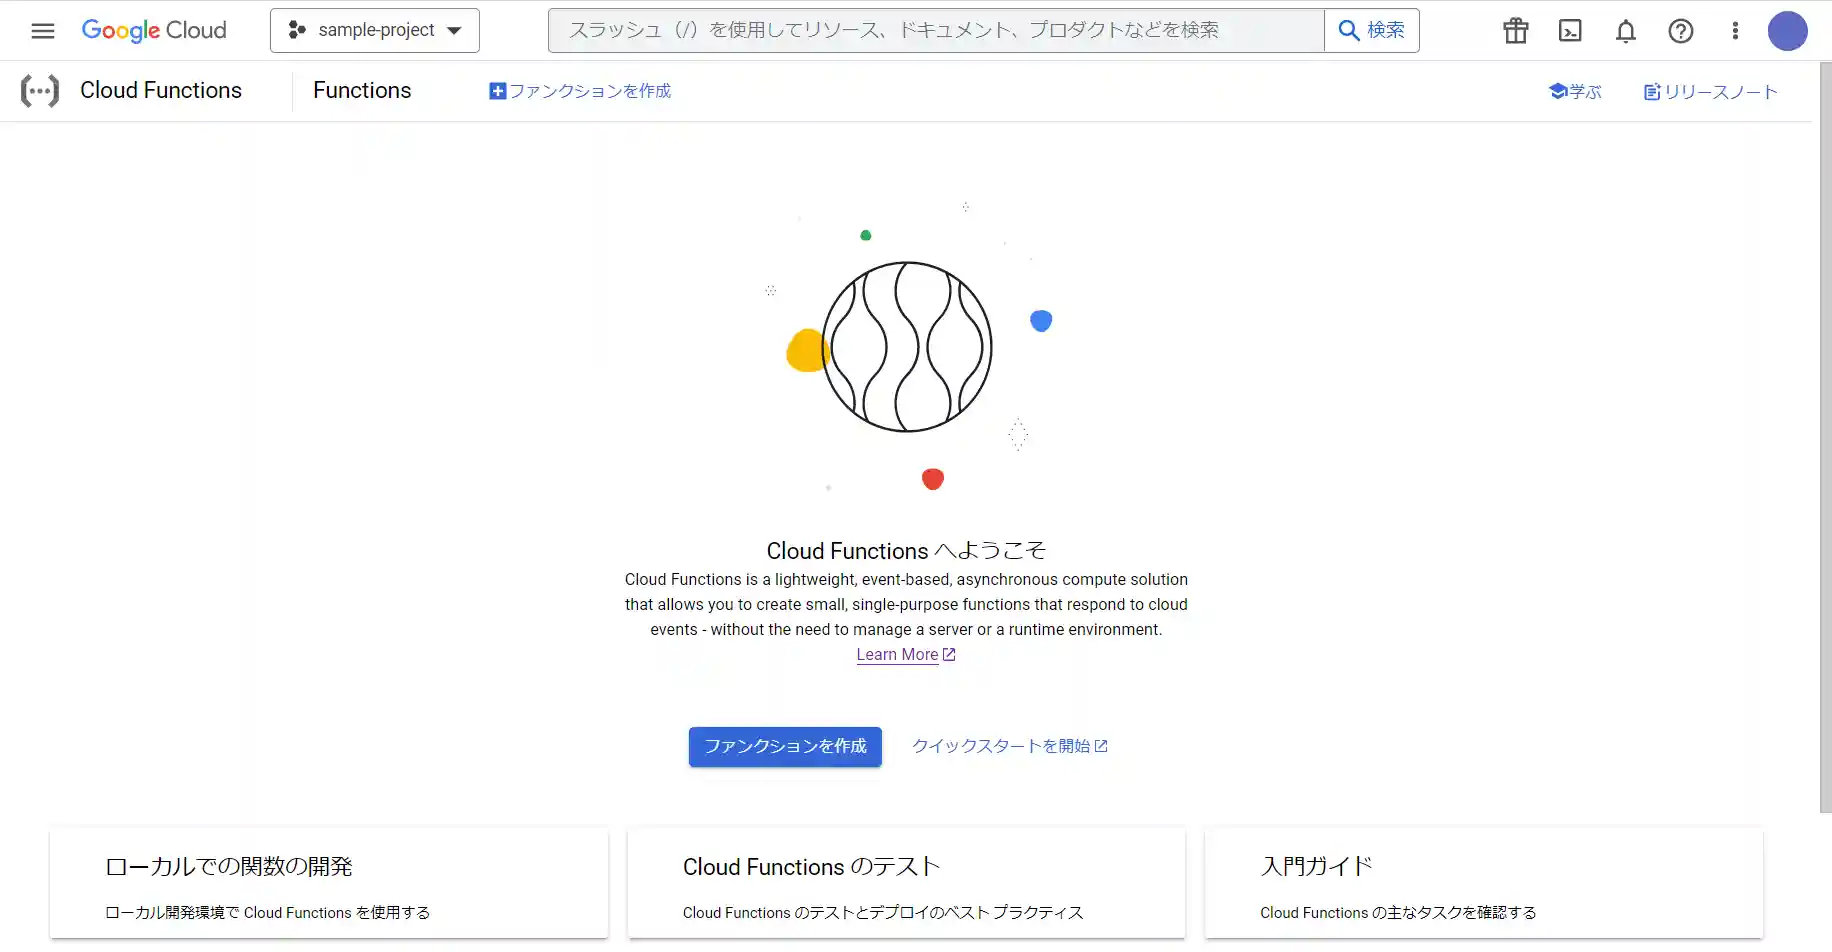Click the 検索 search button
Screen dimensions: 1832x952
1372,30
